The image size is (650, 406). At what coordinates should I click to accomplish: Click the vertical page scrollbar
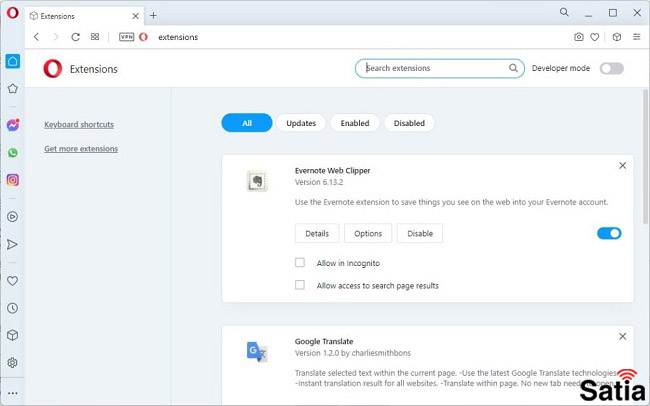(x=645, y=158)
